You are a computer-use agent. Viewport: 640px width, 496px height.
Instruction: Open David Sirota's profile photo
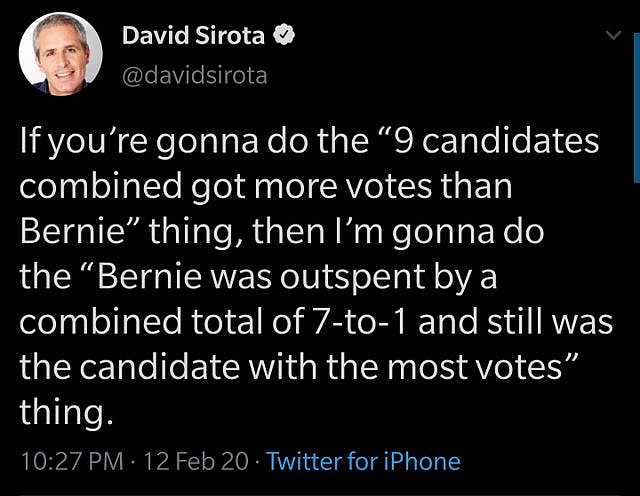[60, 53]
